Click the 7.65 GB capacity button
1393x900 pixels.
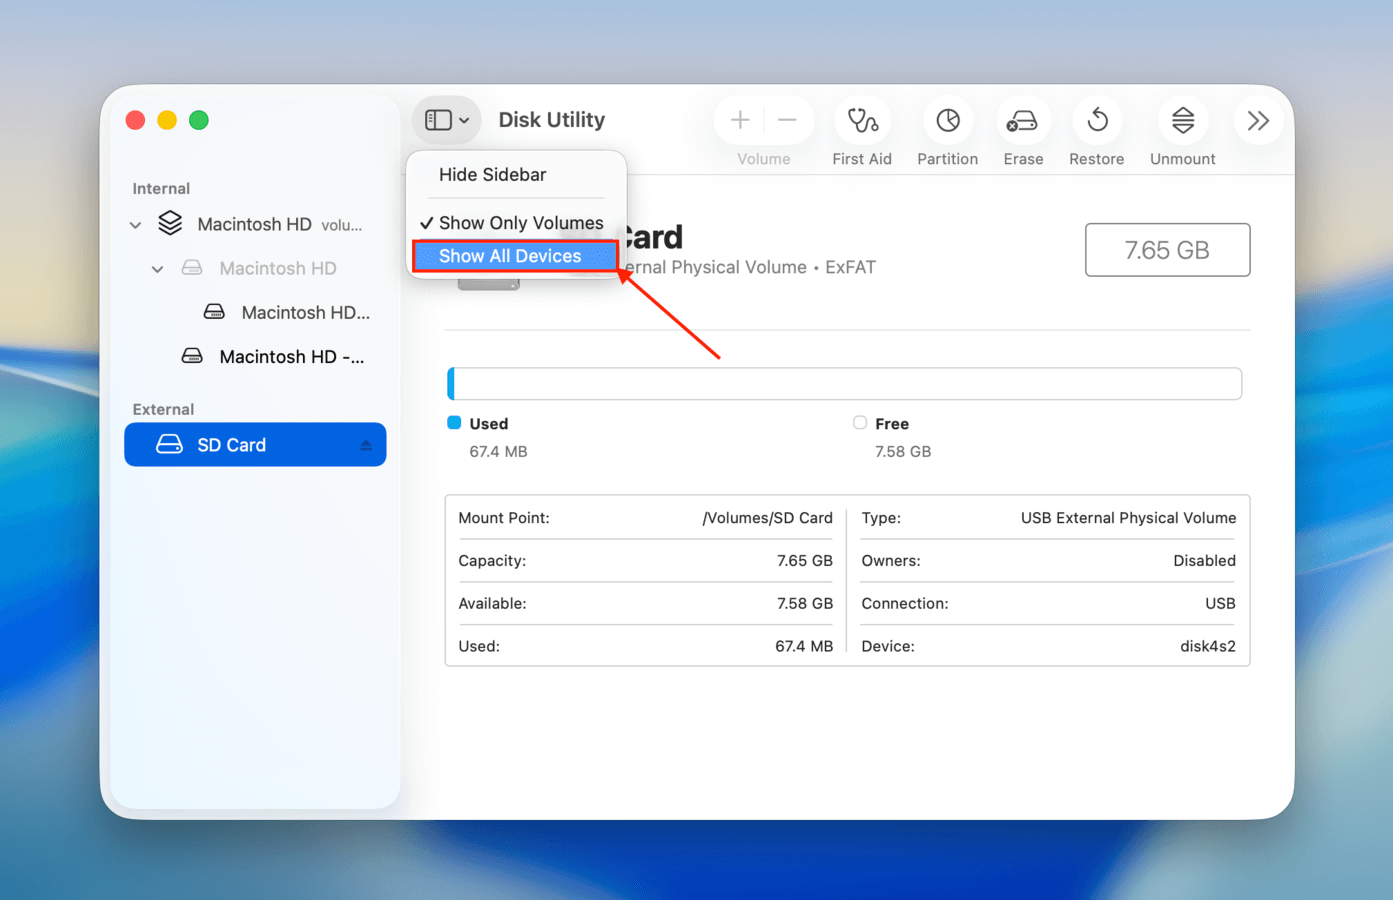[1167, 249]
